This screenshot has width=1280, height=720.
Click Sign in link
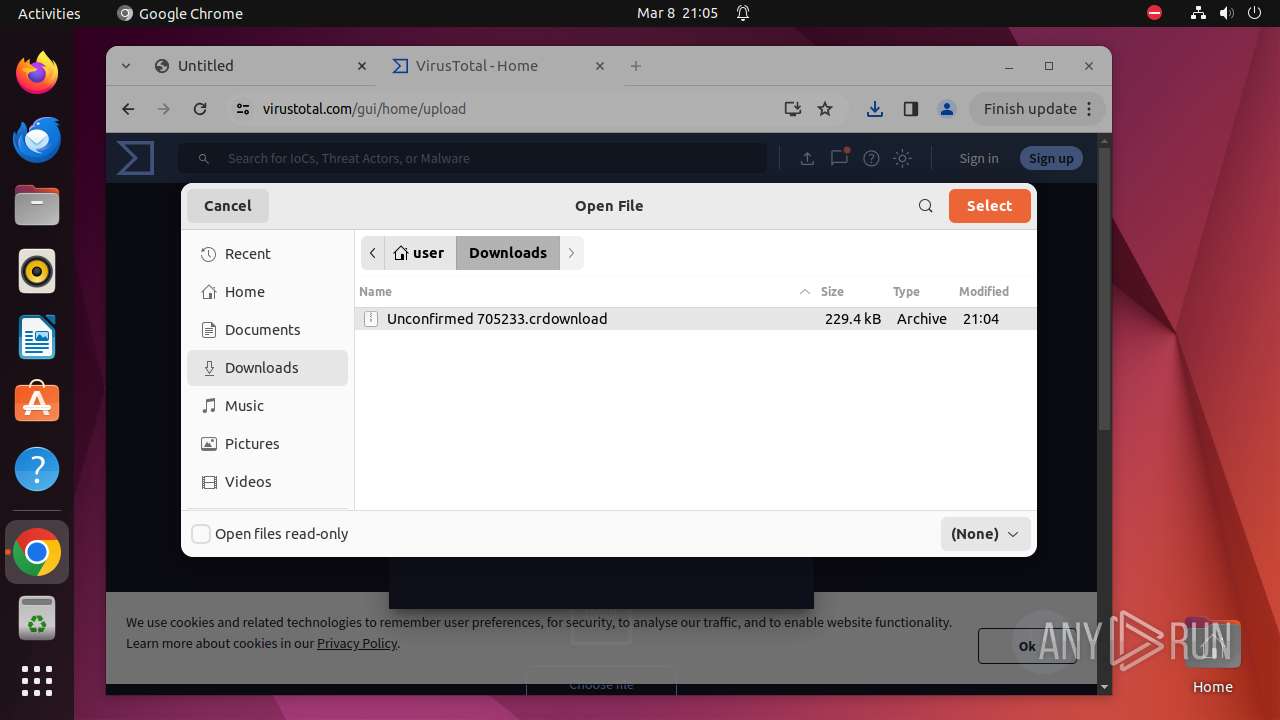point(979,158)
